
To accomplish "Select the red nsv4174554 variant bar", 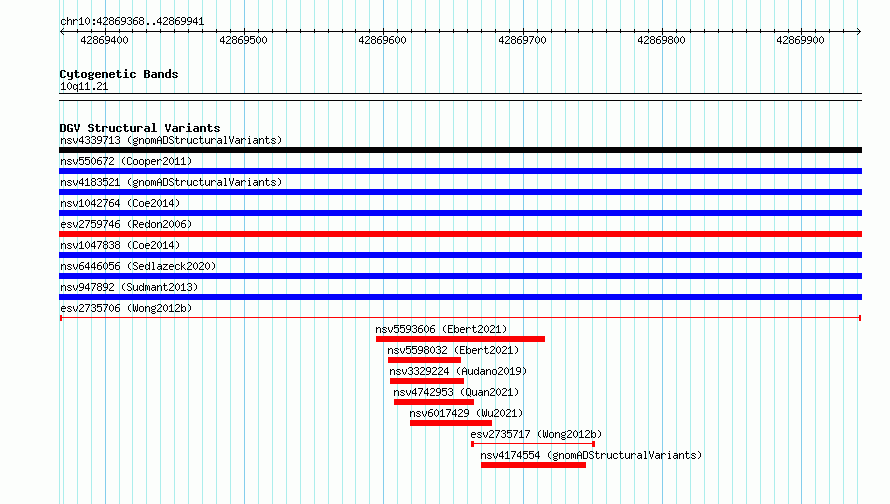I will coord(534,465).
